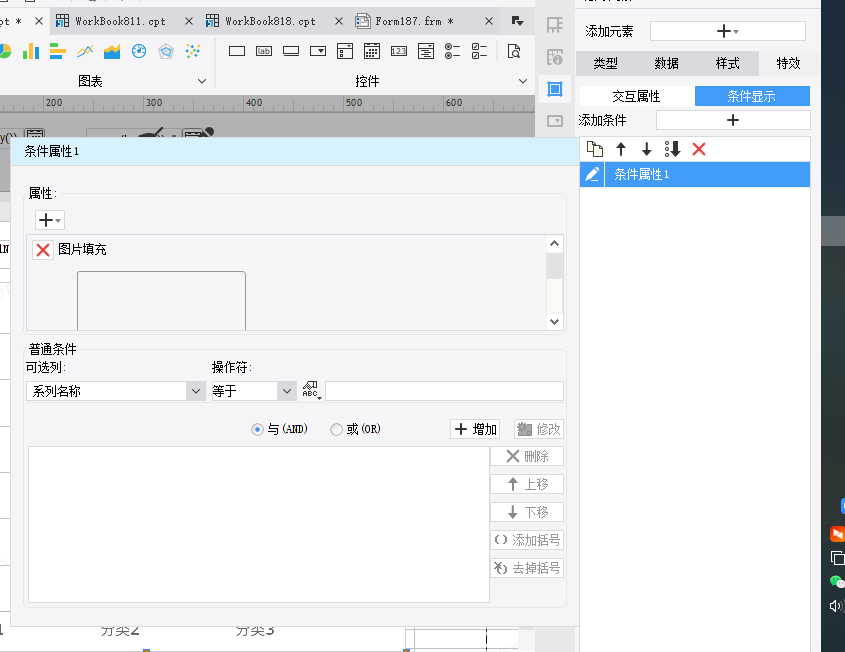Click the 去掉括号 button
This screenshot has height=652, width=845.
[x=527, y=568]
